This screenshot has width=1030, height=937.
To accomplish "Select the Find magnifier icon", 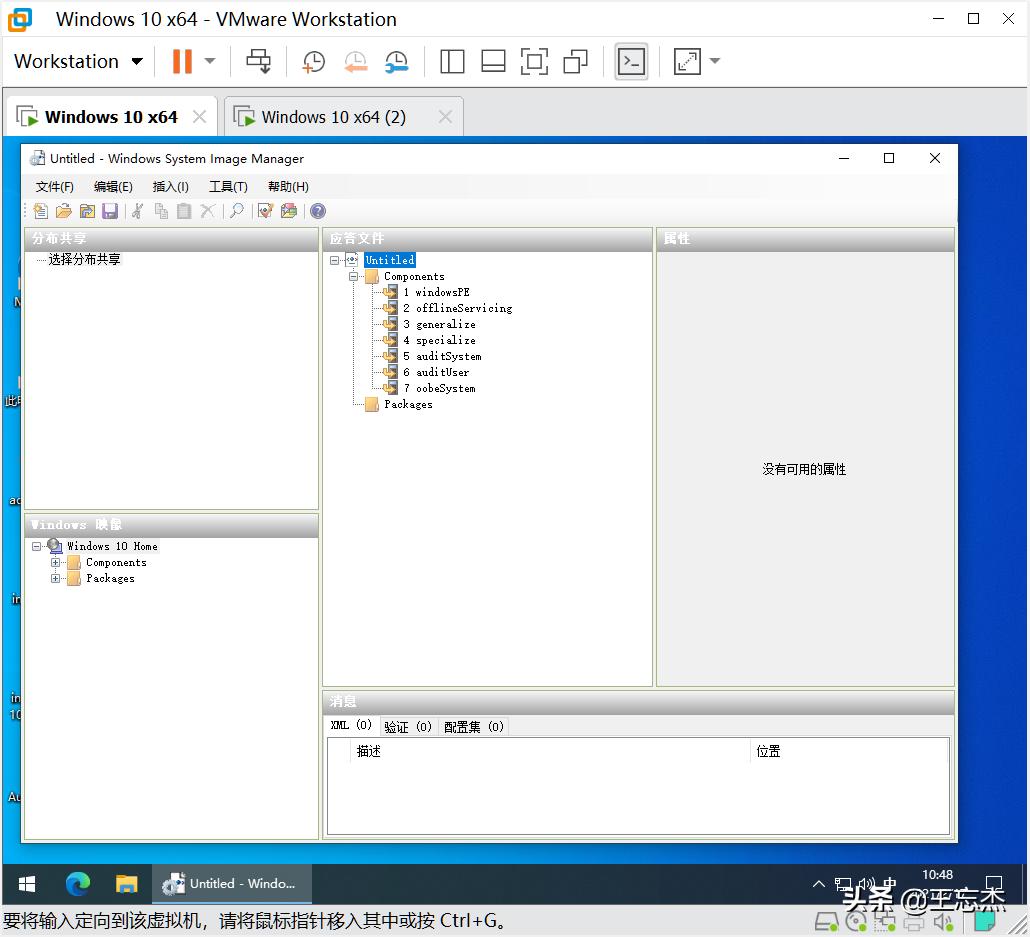I will (x=238, y=210).
